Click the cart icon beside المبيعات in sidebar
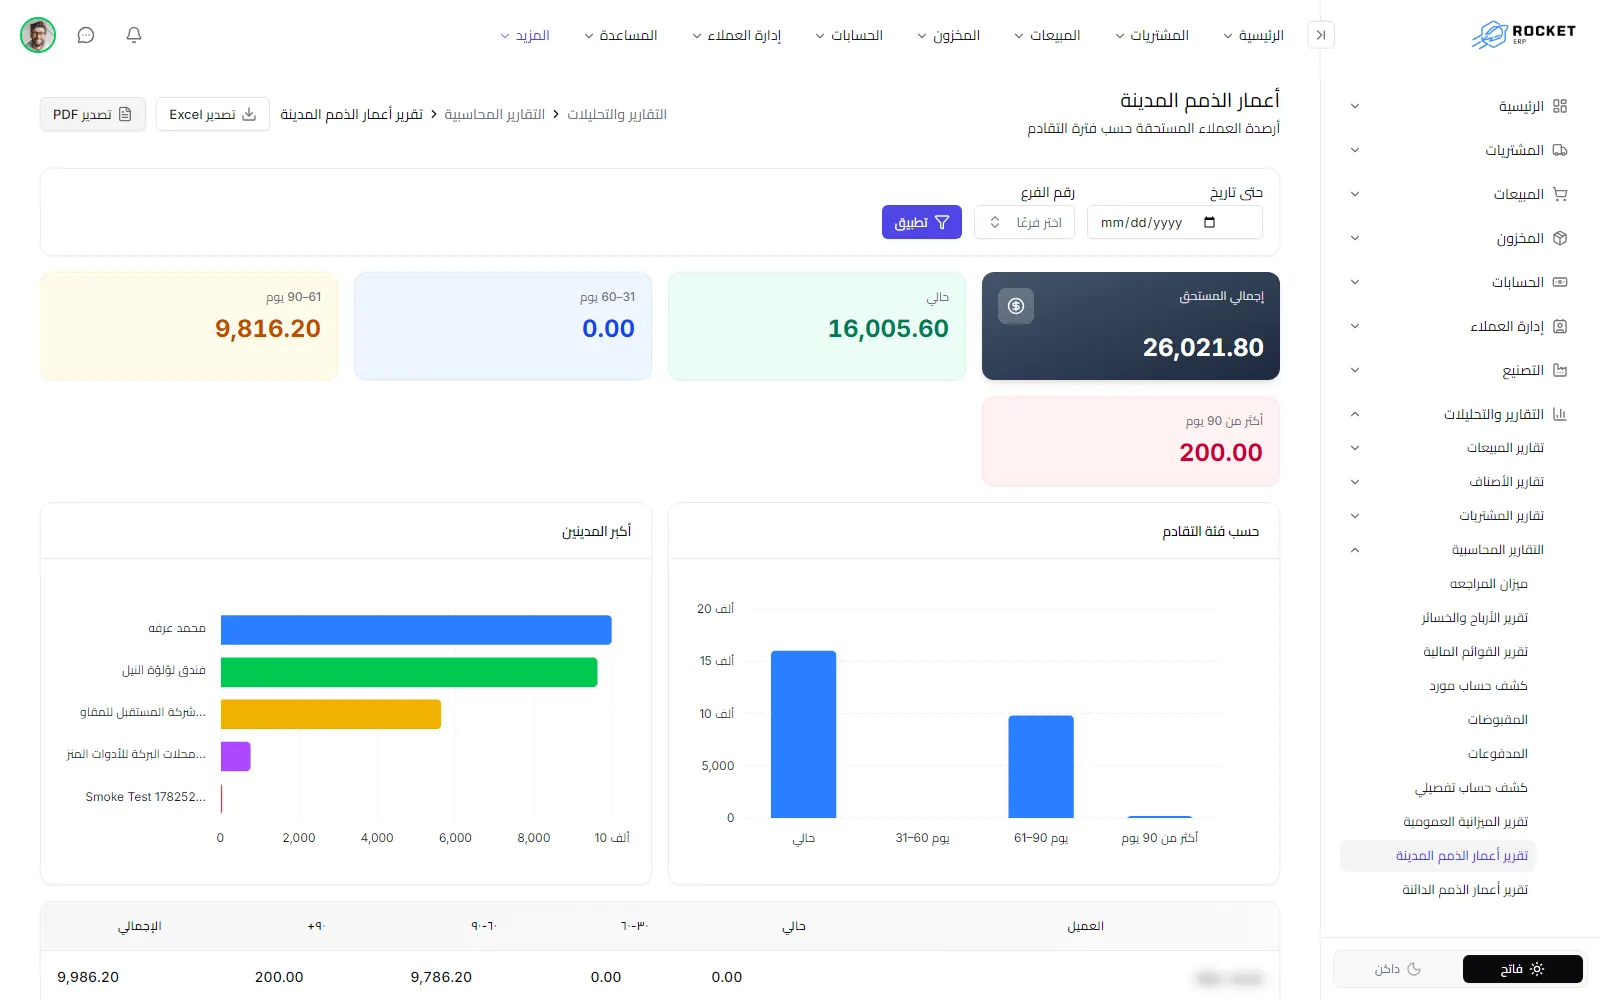The image size is (1600, 1000). (1560, 194)
